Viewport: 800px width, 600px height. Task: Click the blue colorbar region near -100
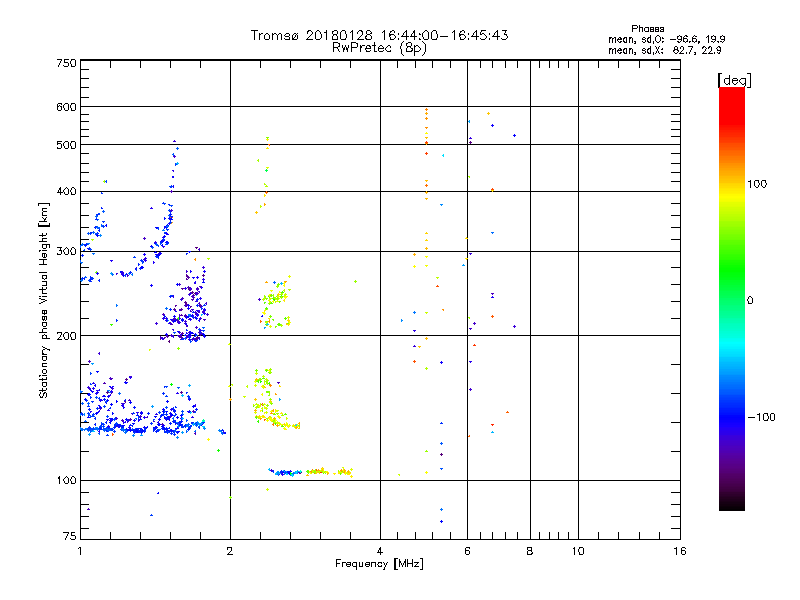[732, 417]
